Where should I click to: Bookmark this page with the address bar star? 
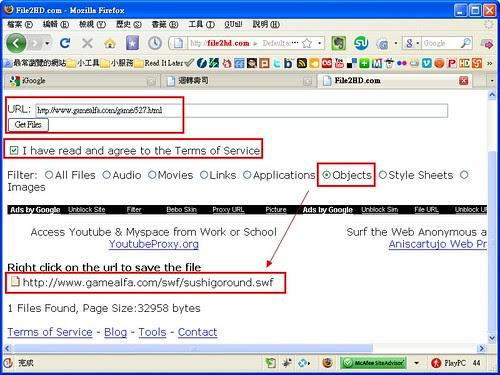(x=307, y=43)
